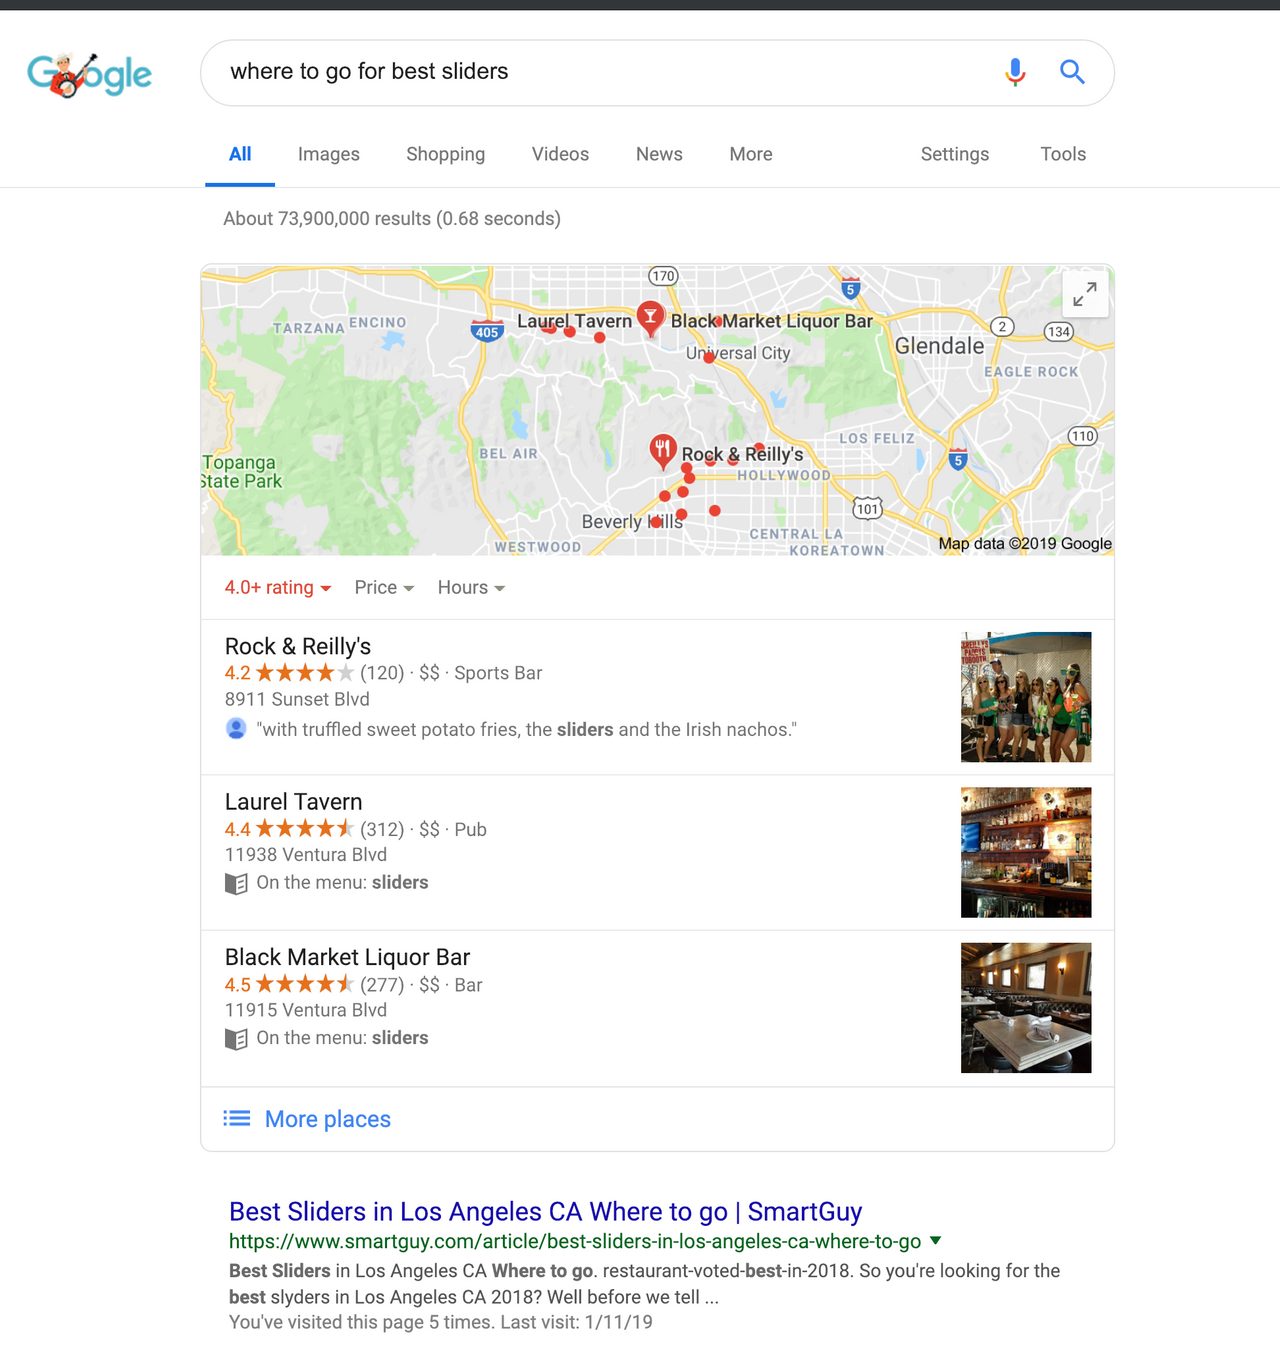Open the Best Sliders in Los Angeles SmartGuy link
The height and width of the screenshot is (1360, 1280).
pos(545,1211)
